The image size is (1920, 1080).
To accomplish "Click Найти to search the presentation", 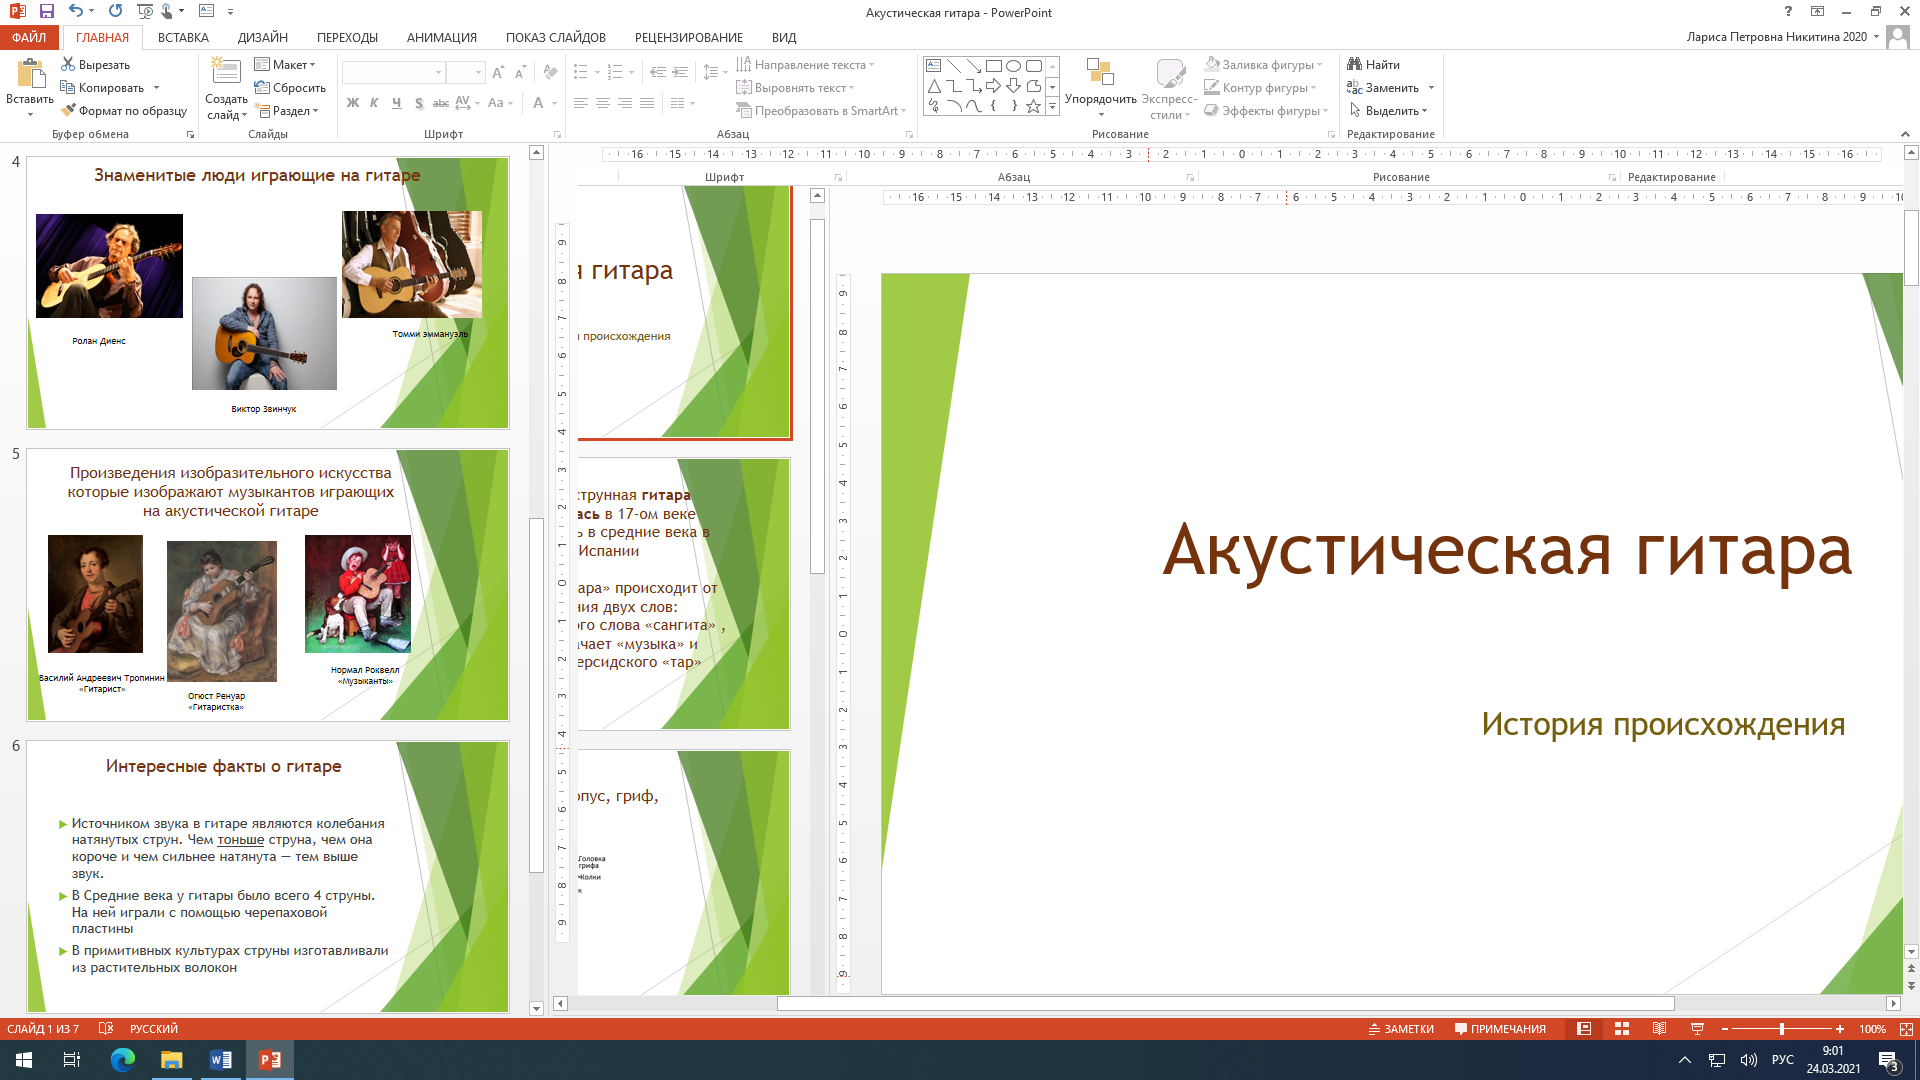I will tap(1373, 64).
